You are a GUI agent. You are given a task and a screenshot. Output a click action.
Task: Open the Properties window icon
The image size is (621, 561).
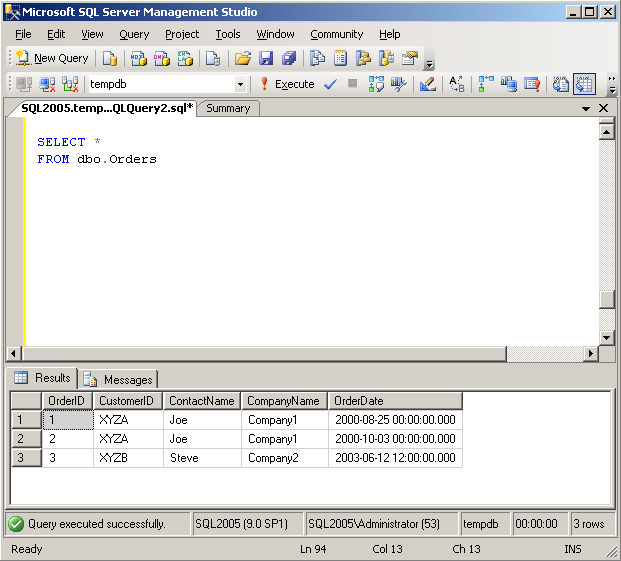coord(410,58)
